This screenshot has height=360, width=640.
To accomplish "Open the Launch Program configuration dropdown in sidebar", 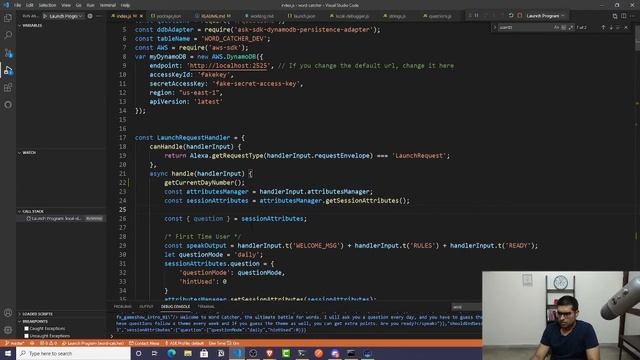I will pyautogui.click(x=66, y=16).
